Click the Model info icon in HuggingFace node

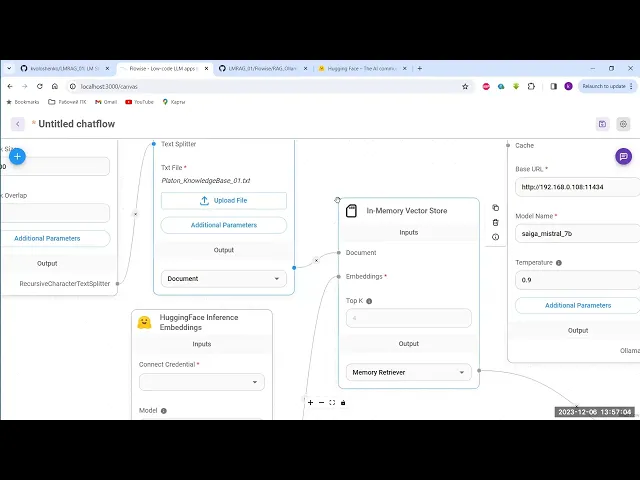164,411
